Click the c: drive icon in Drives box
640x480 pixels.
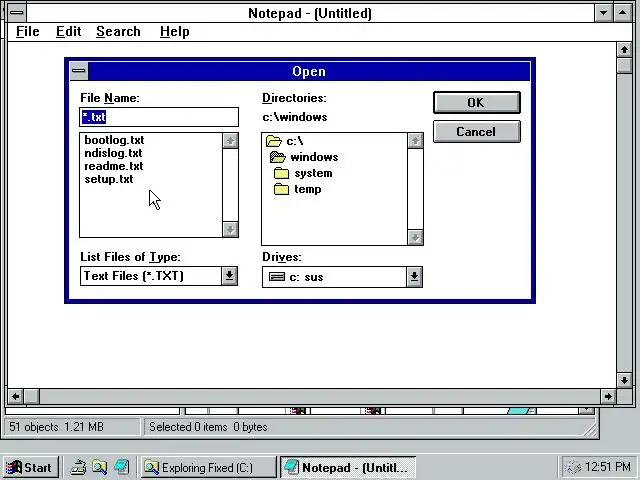pos(277,277)
